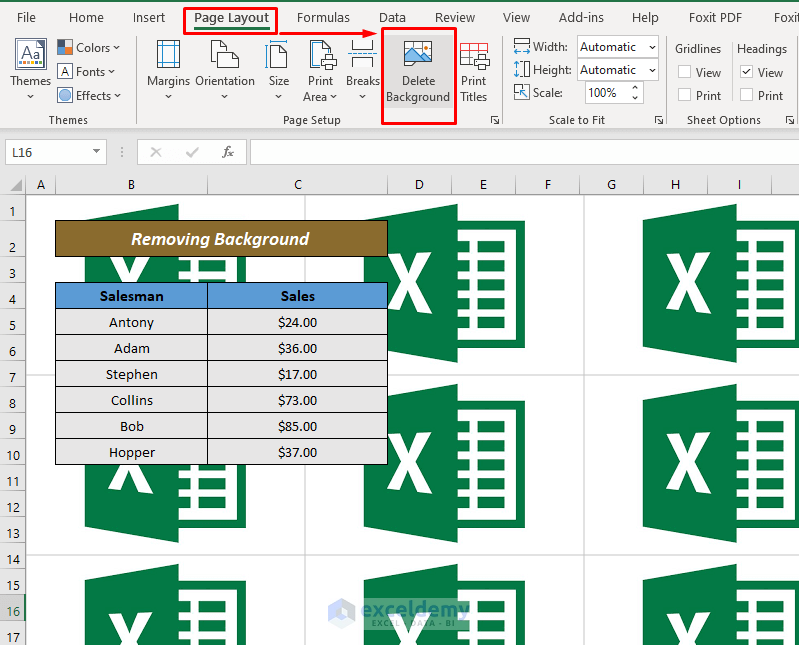The width and height of the screenshot is (799, 645).
Task: Open Print Area options
Action: click(321, 70)
